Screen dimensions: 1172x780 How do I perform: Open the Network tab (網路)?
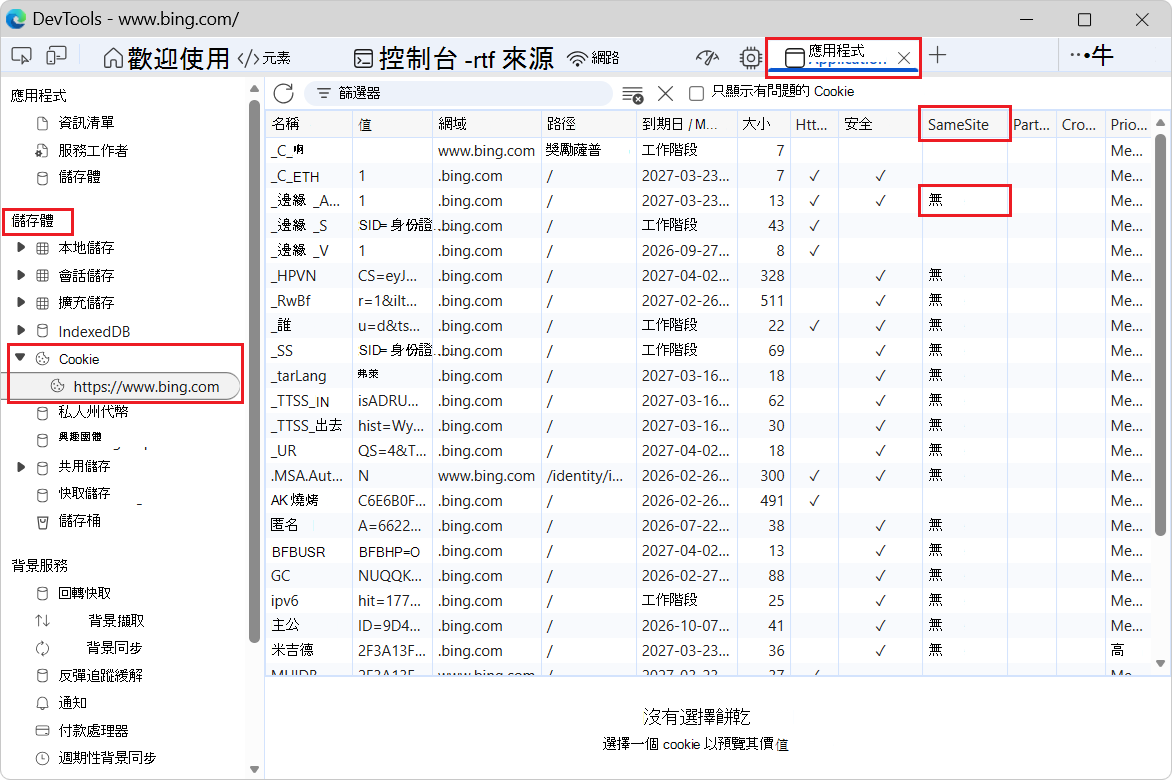pyautogui.click(x=593, y=58)
